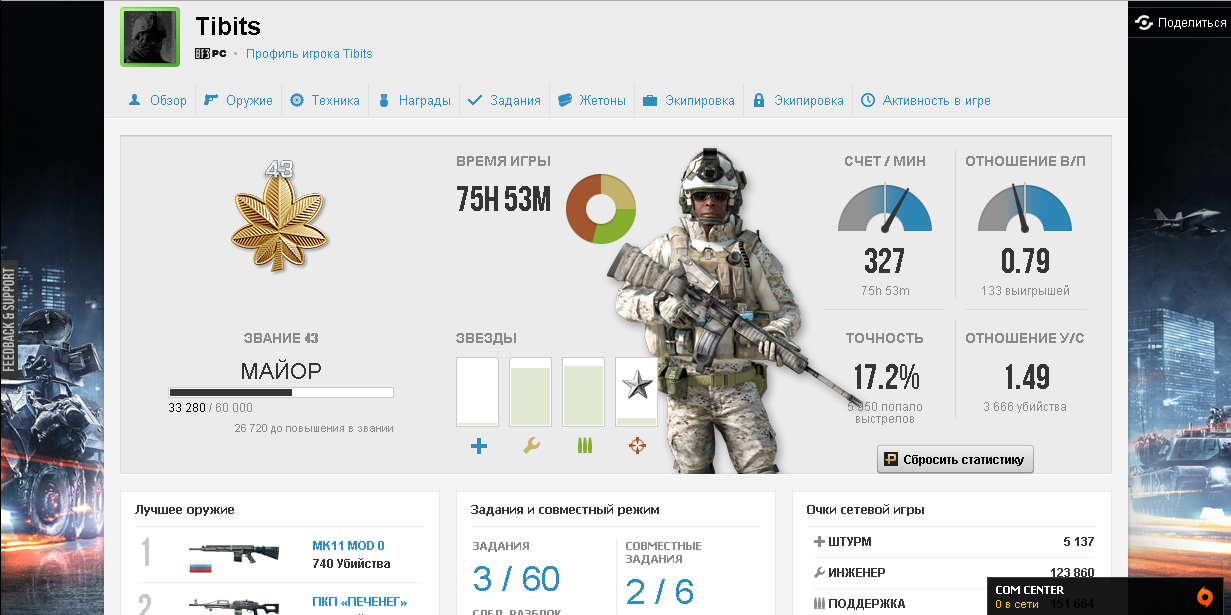Click the Tibits player avatar
The image size is (1231, 615).
tap(150, 37)
